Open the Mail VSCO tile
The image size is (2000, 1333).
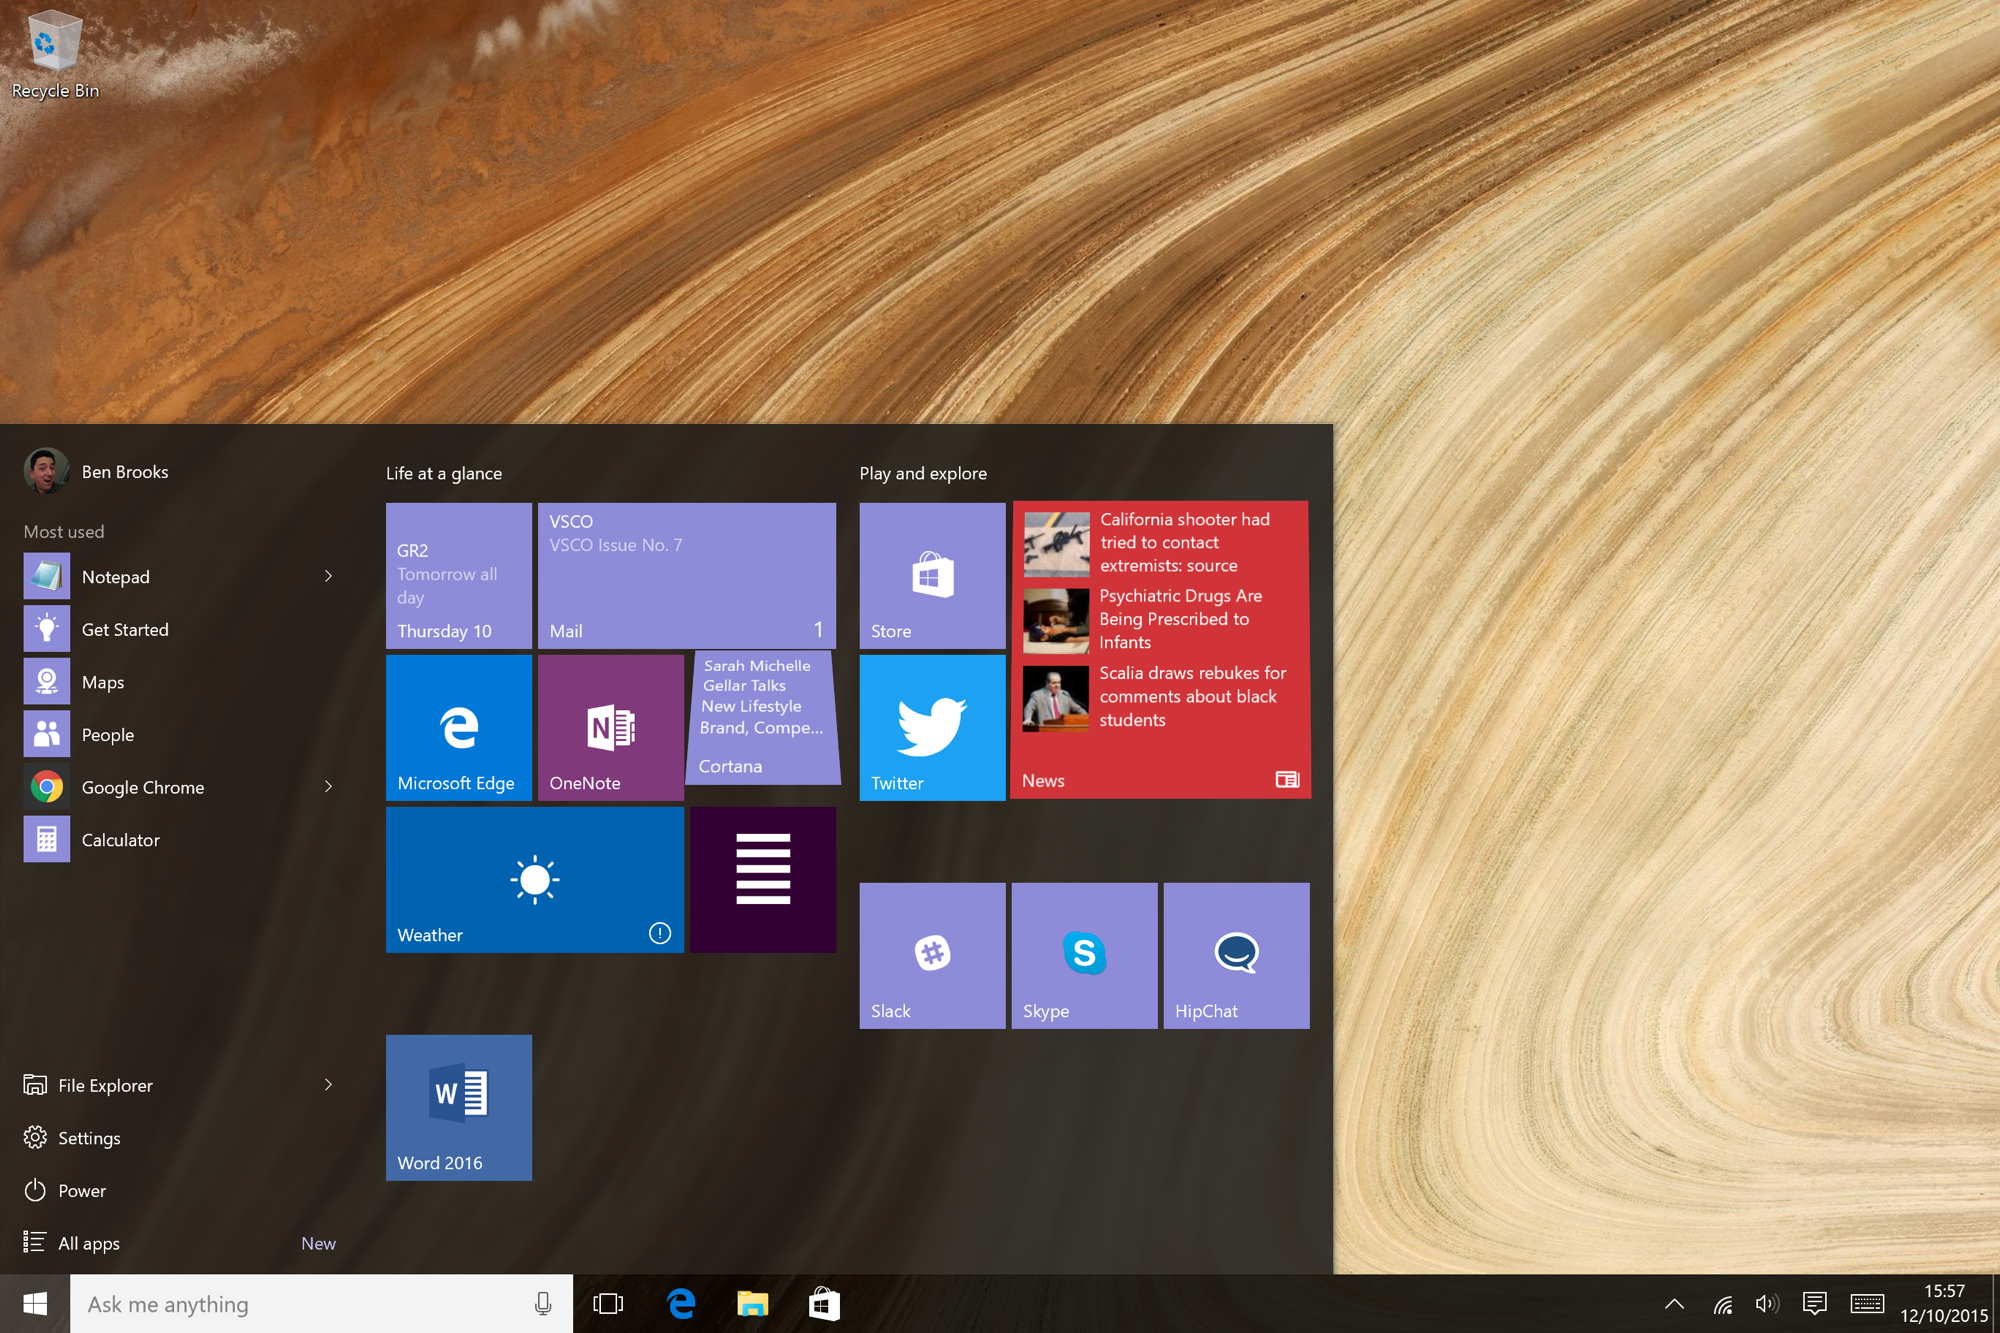pos(687,576)
